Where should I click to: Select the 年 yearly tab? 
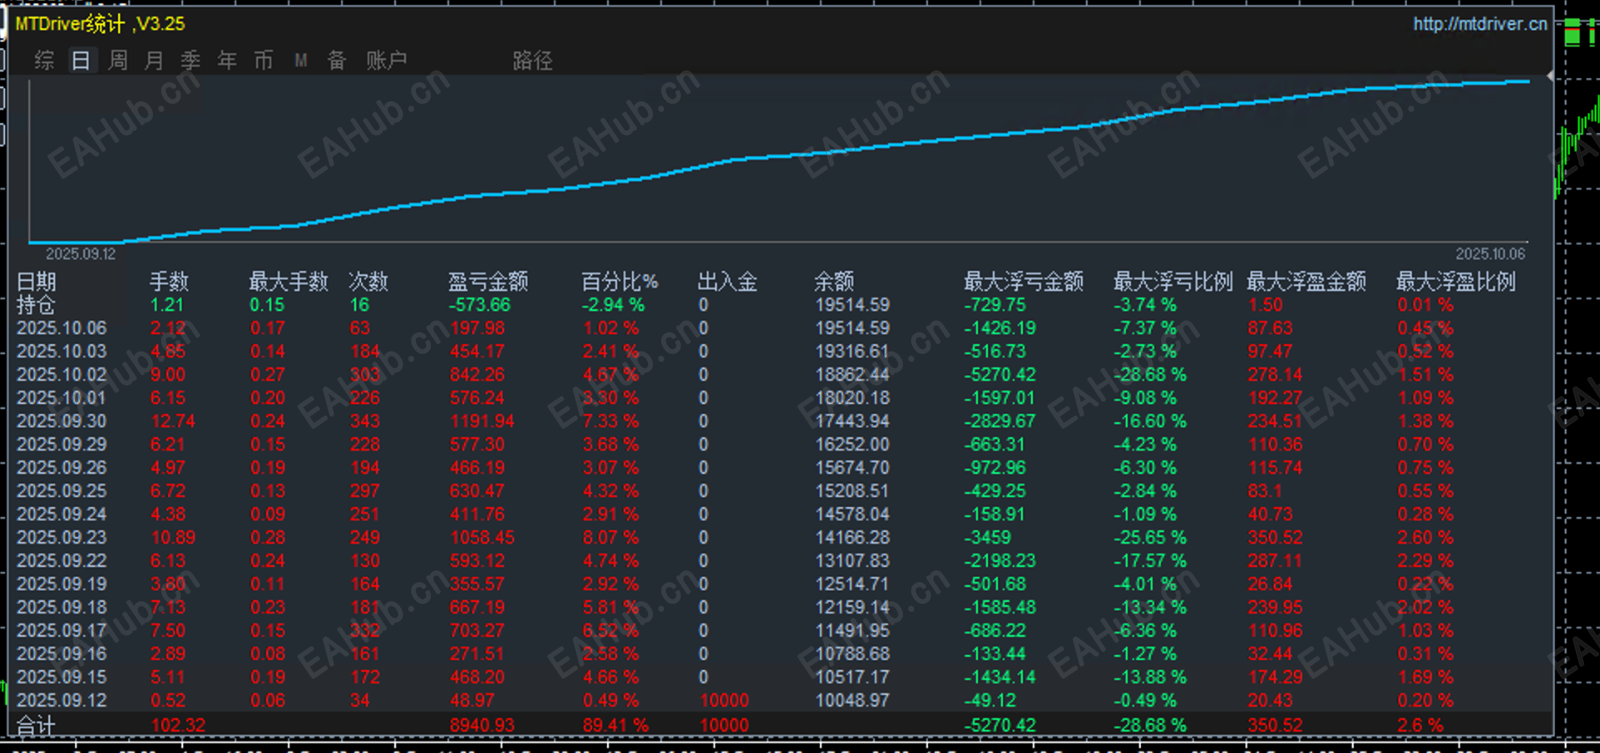pyautogui.click(x=227, y=60)
